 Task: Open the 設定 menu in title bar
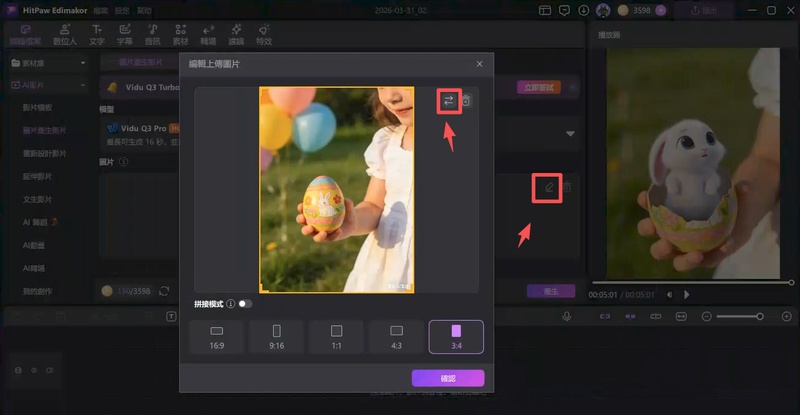point(122,10)
